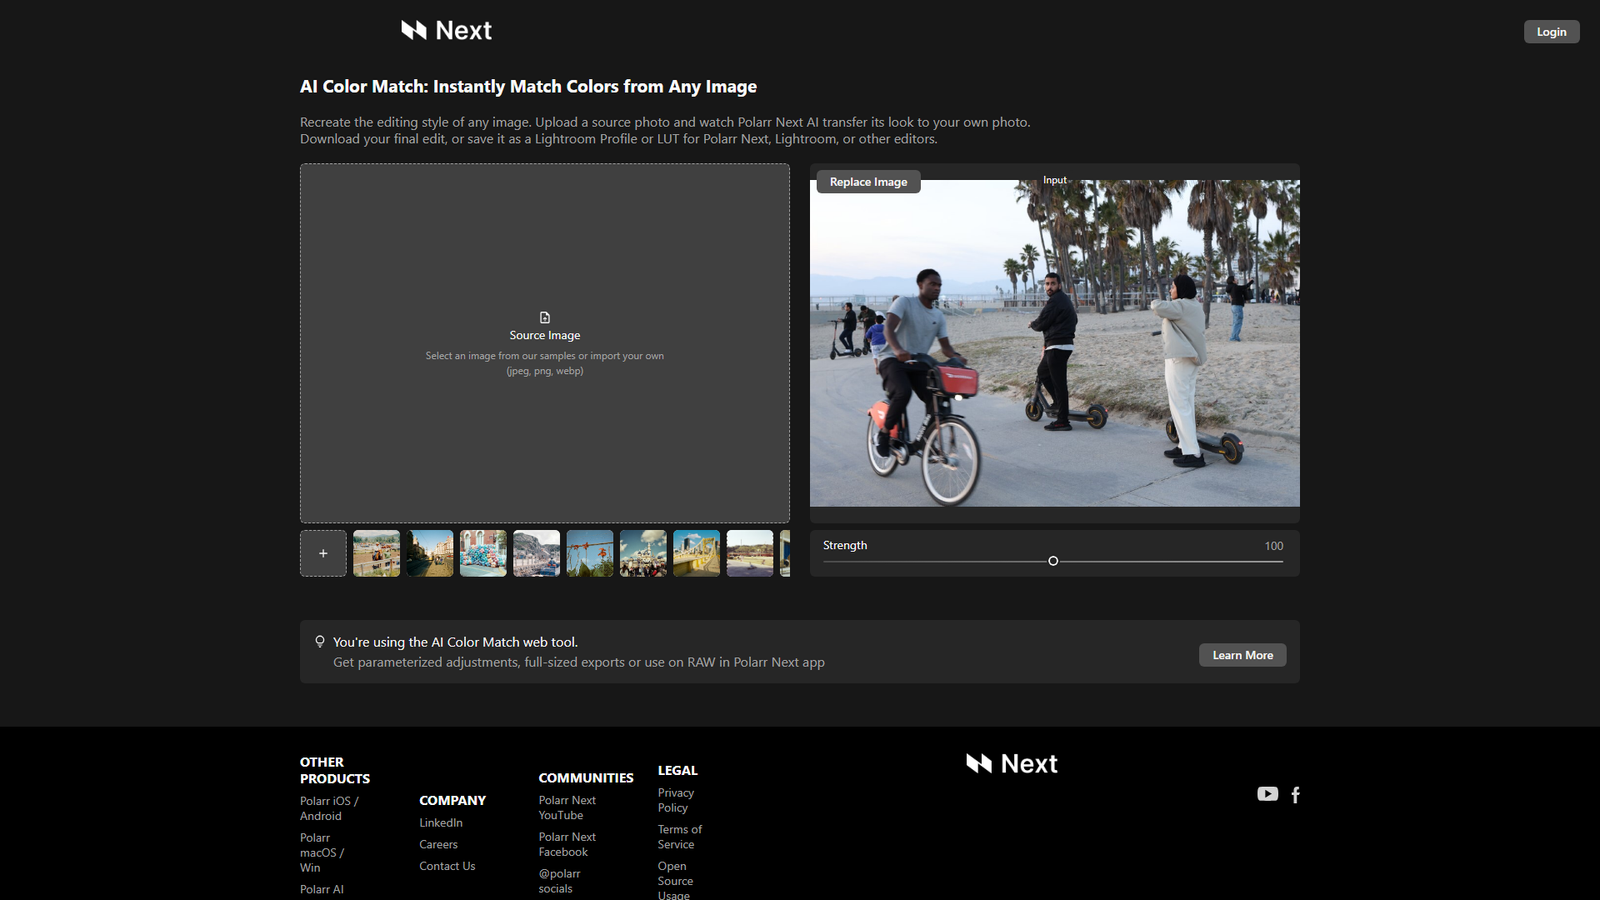Open the Facebook icon in footer
This screenshot has width=1600, height=900.
coord(1296,795)
